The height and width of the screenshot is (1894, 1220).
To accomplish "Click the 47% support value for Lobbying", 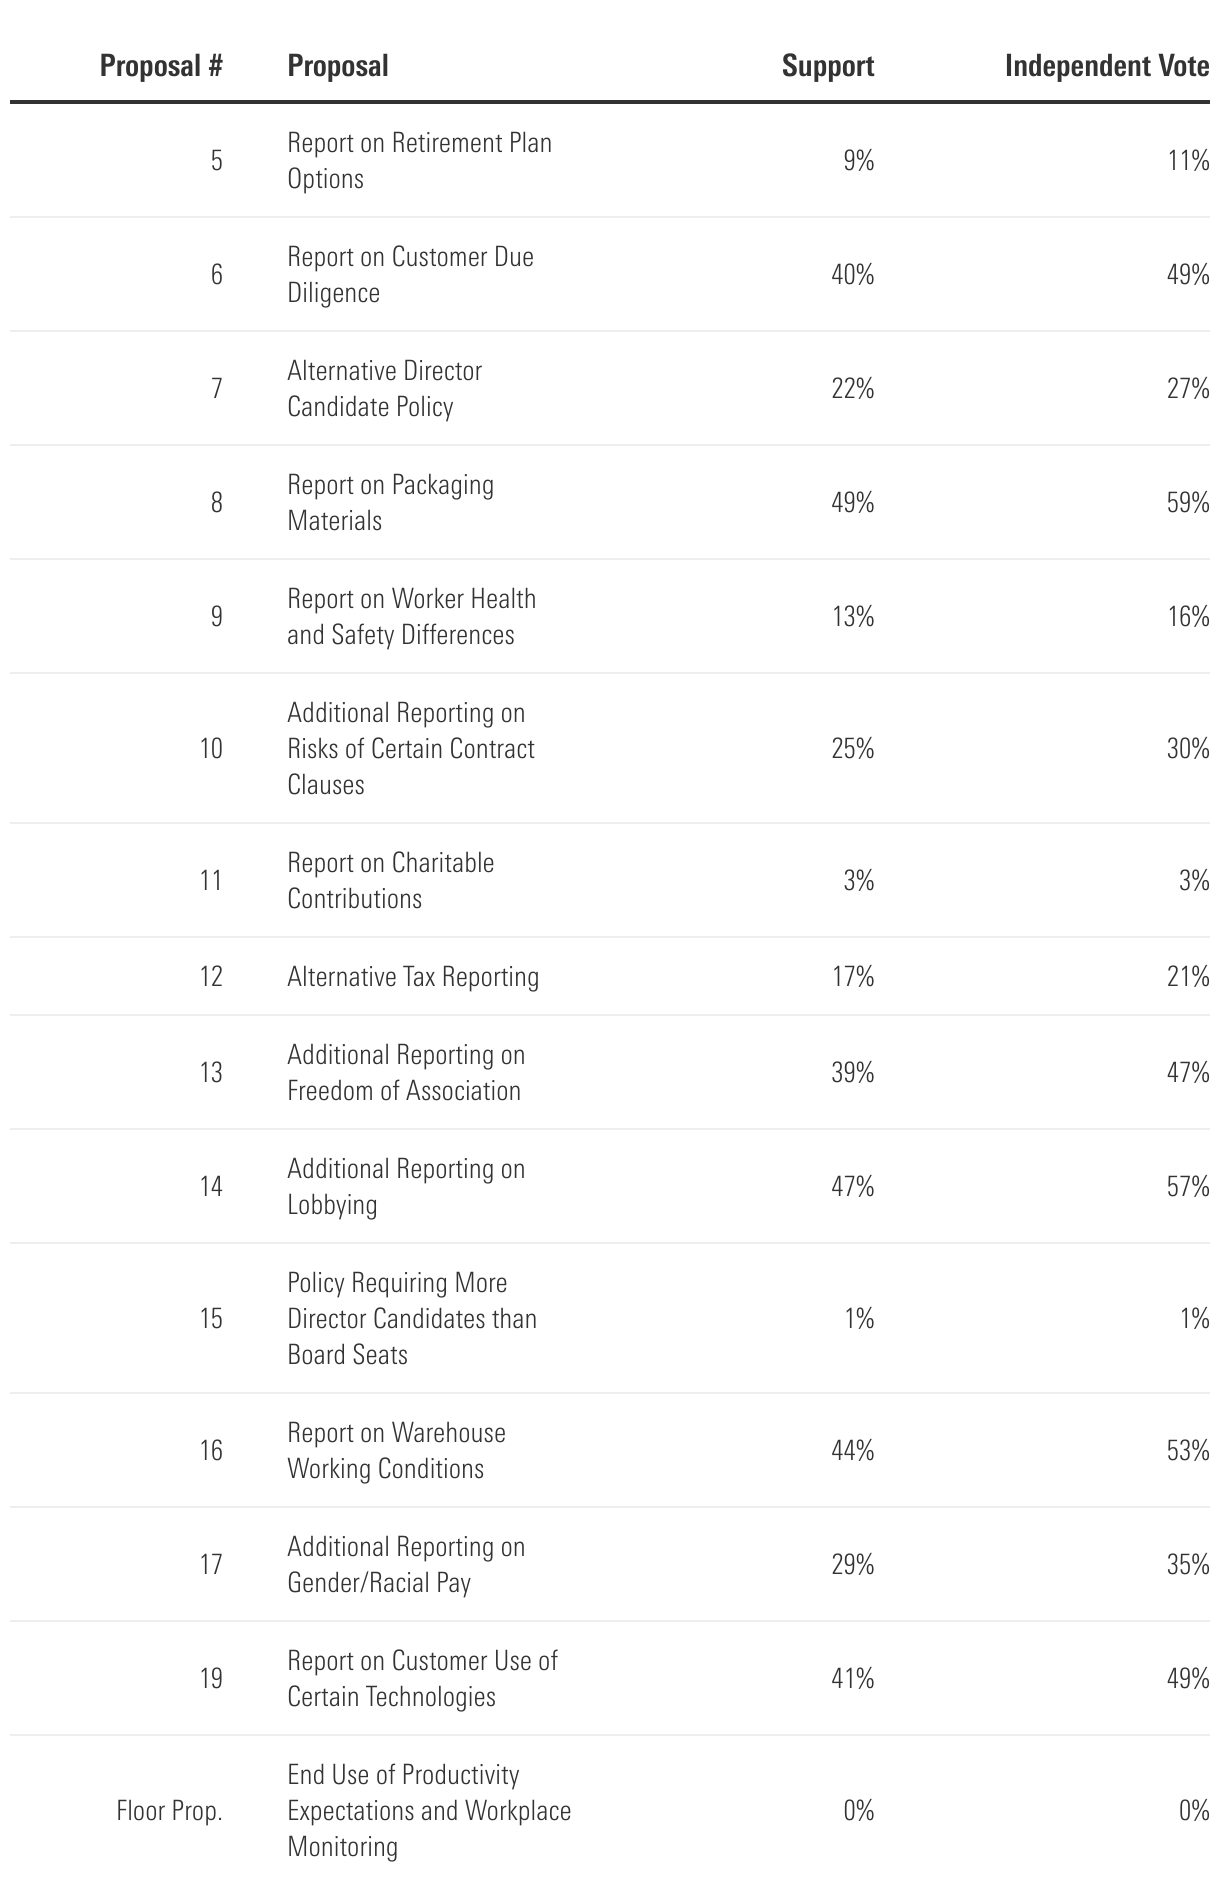I will [x=853, y=1187].
